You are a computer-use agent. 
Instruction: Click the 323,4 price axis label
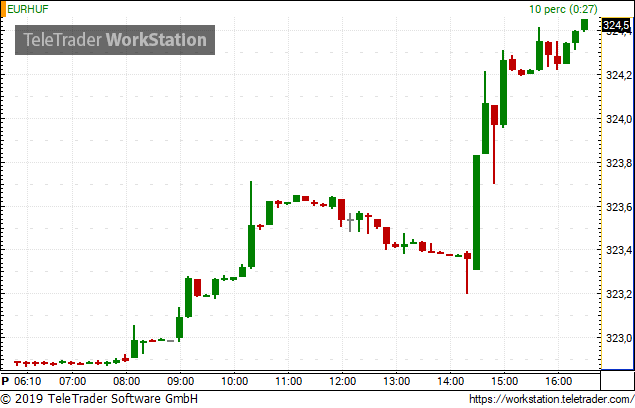619,250
